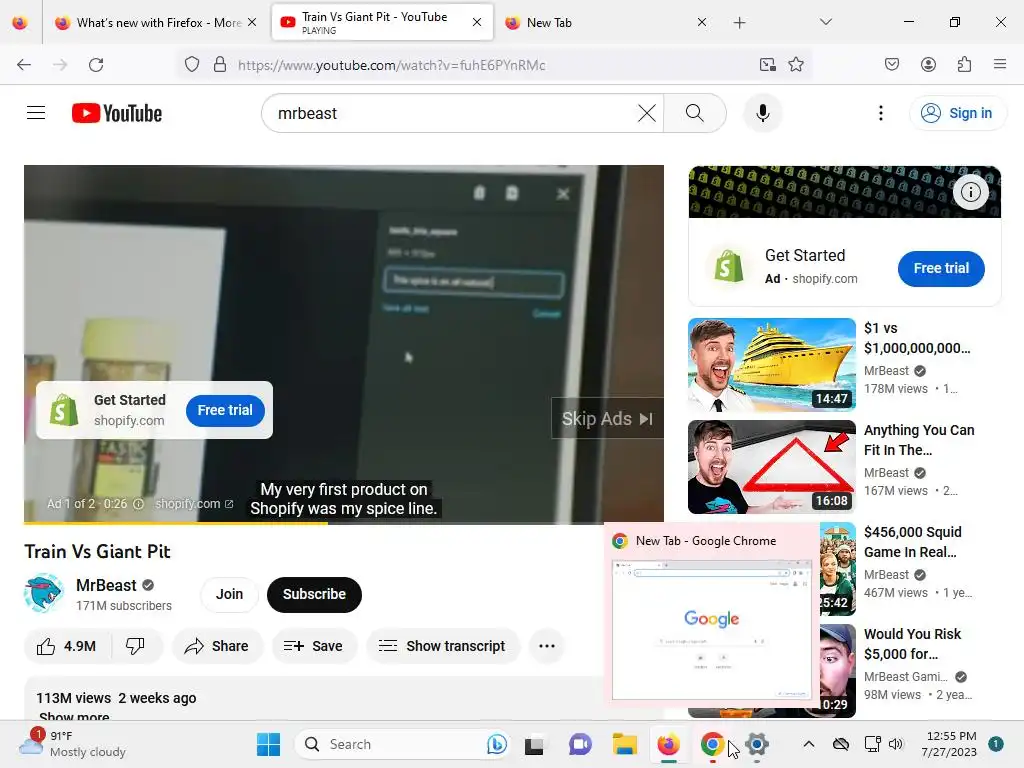Viewport: 1024px width, 768px height.
Task: Open picture-in-picture from address bar
Action: point(767,65)
